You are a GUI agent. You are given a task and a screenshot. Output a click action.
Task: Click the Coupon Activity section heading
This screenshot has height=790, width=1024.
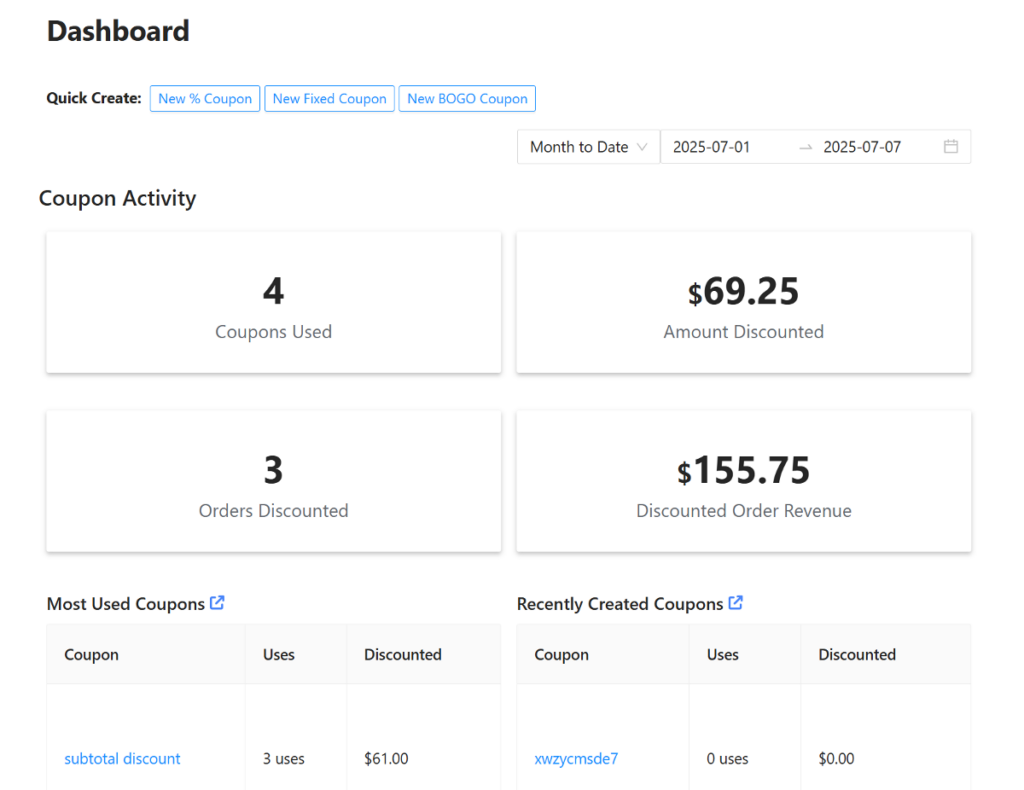coord(117,198)
